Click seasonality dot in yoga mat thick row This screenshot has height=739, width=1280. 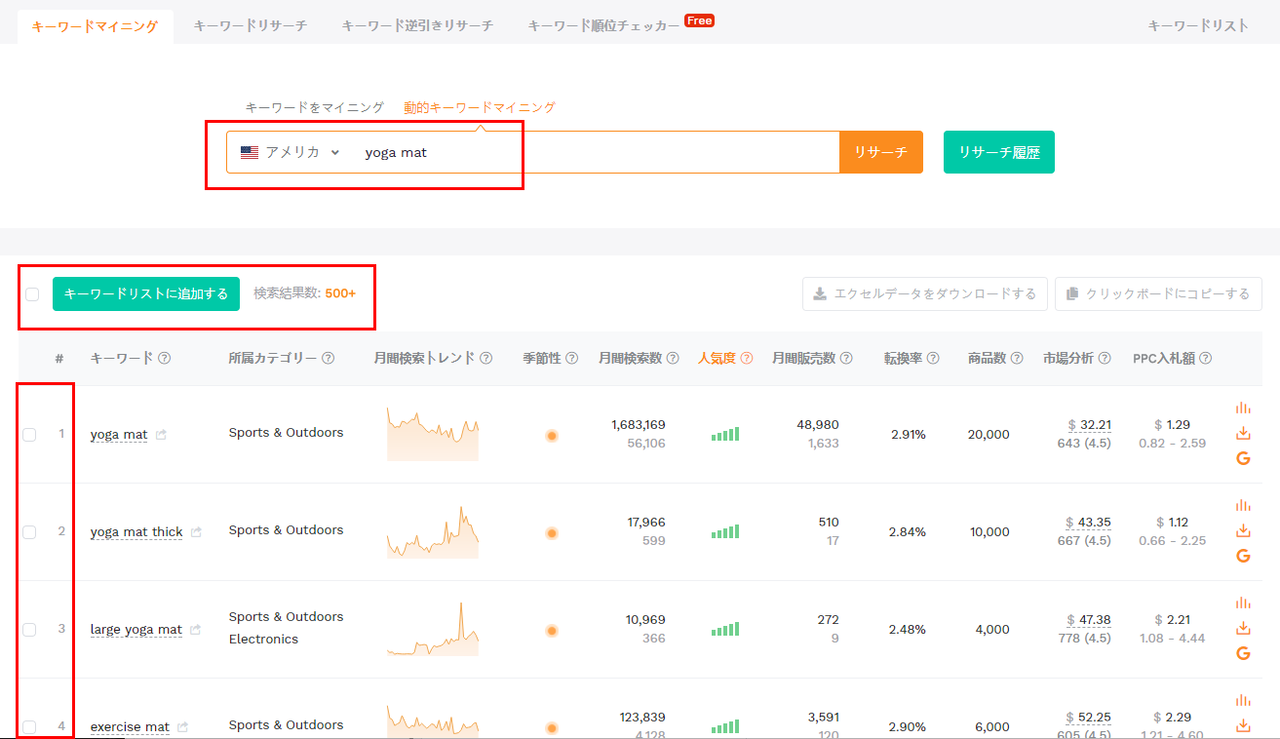tap(551, 533)
